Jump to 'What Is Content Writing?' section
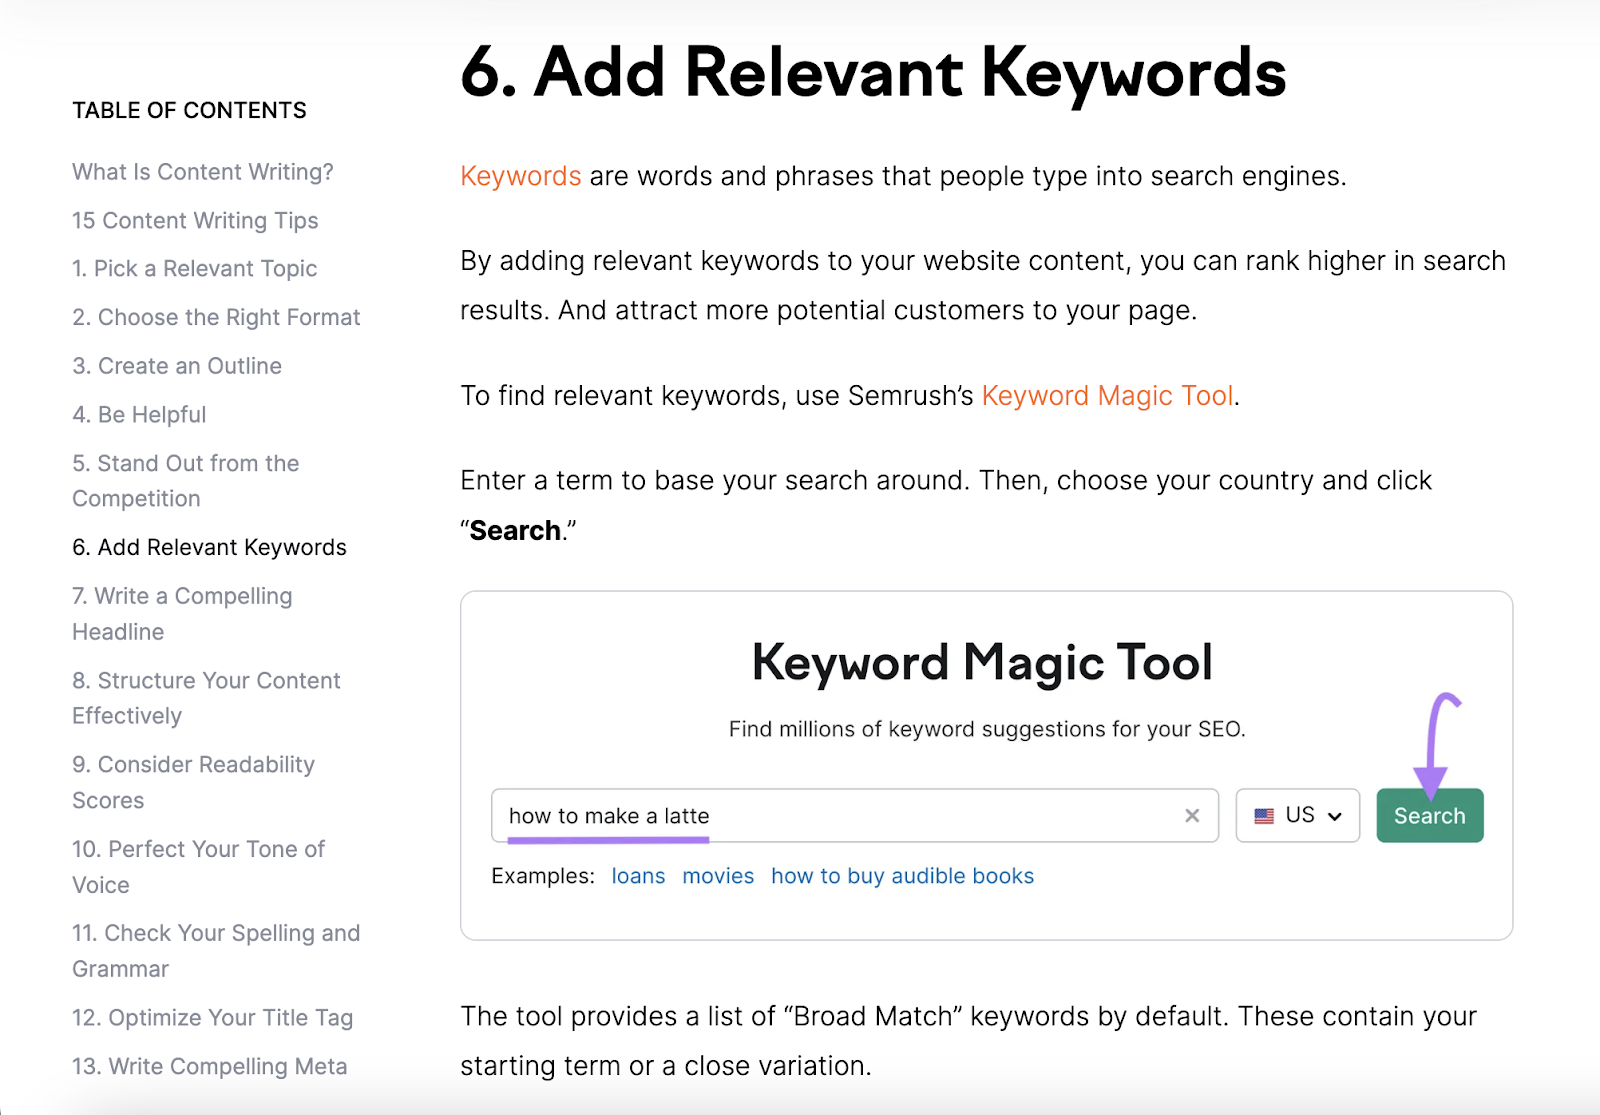This screenshot has width=1600, height=1115. [203, 172]
